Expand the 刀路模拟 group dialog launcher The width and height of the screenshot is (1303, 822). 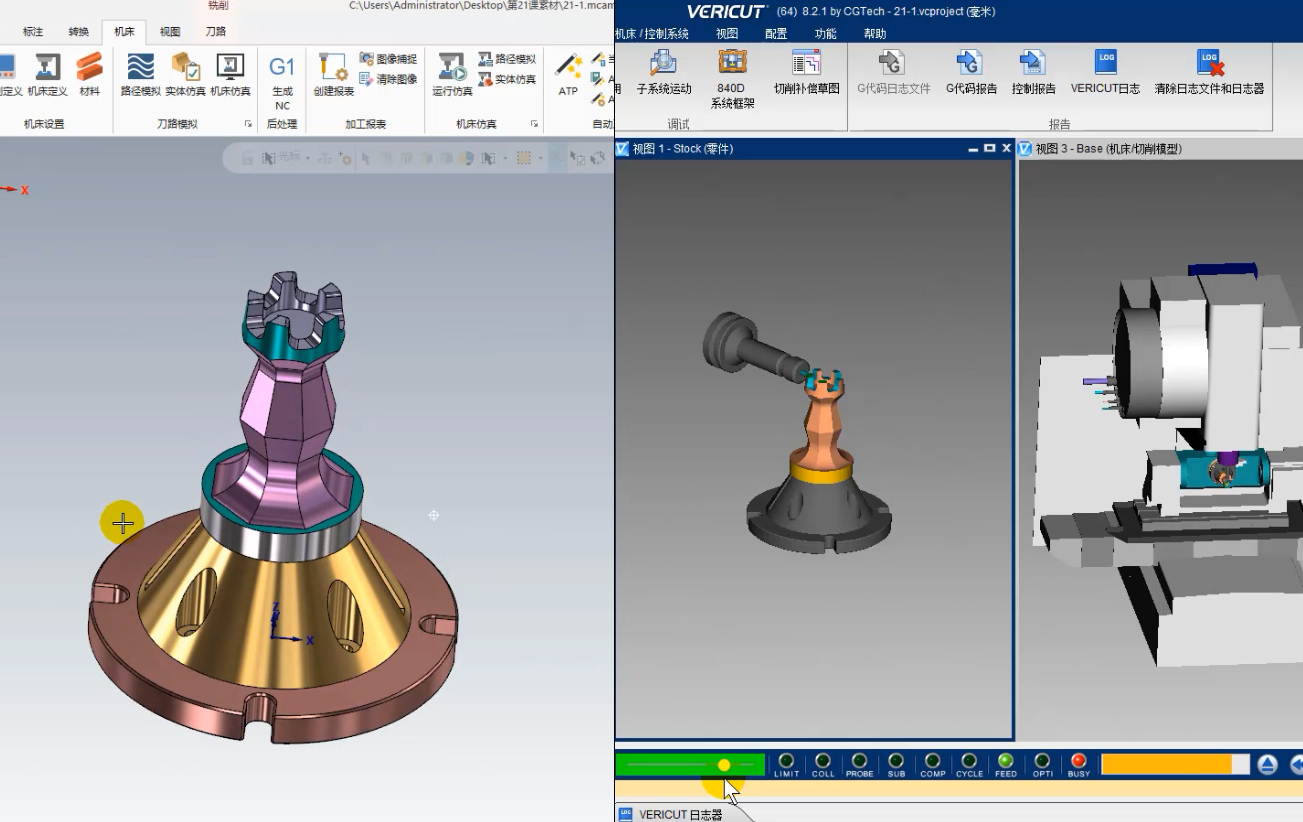point(248,124)
